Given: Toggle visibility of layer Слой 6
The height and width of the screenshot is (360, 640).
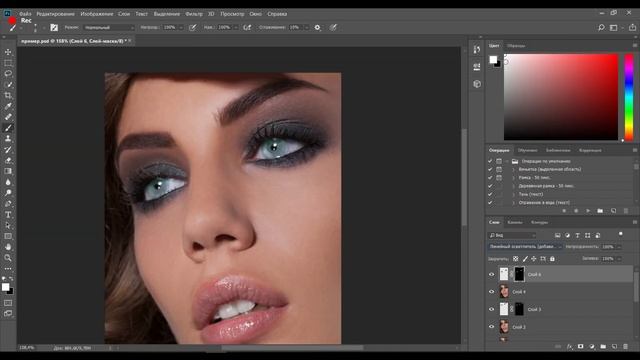Looking at the screenshot, I should (491, 274).
